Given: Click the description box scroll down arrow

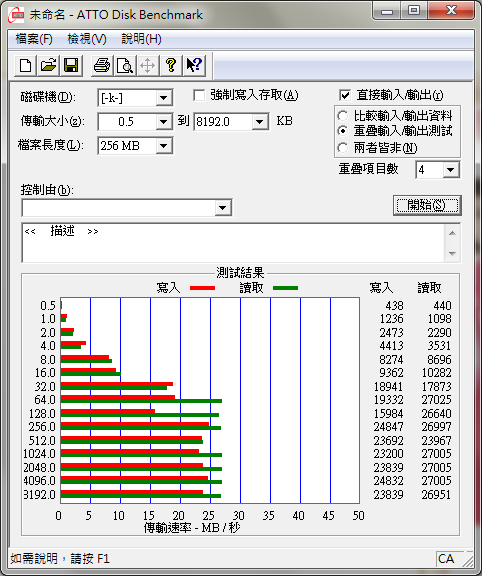Looking at the screenshot, I should click(452, 253).
